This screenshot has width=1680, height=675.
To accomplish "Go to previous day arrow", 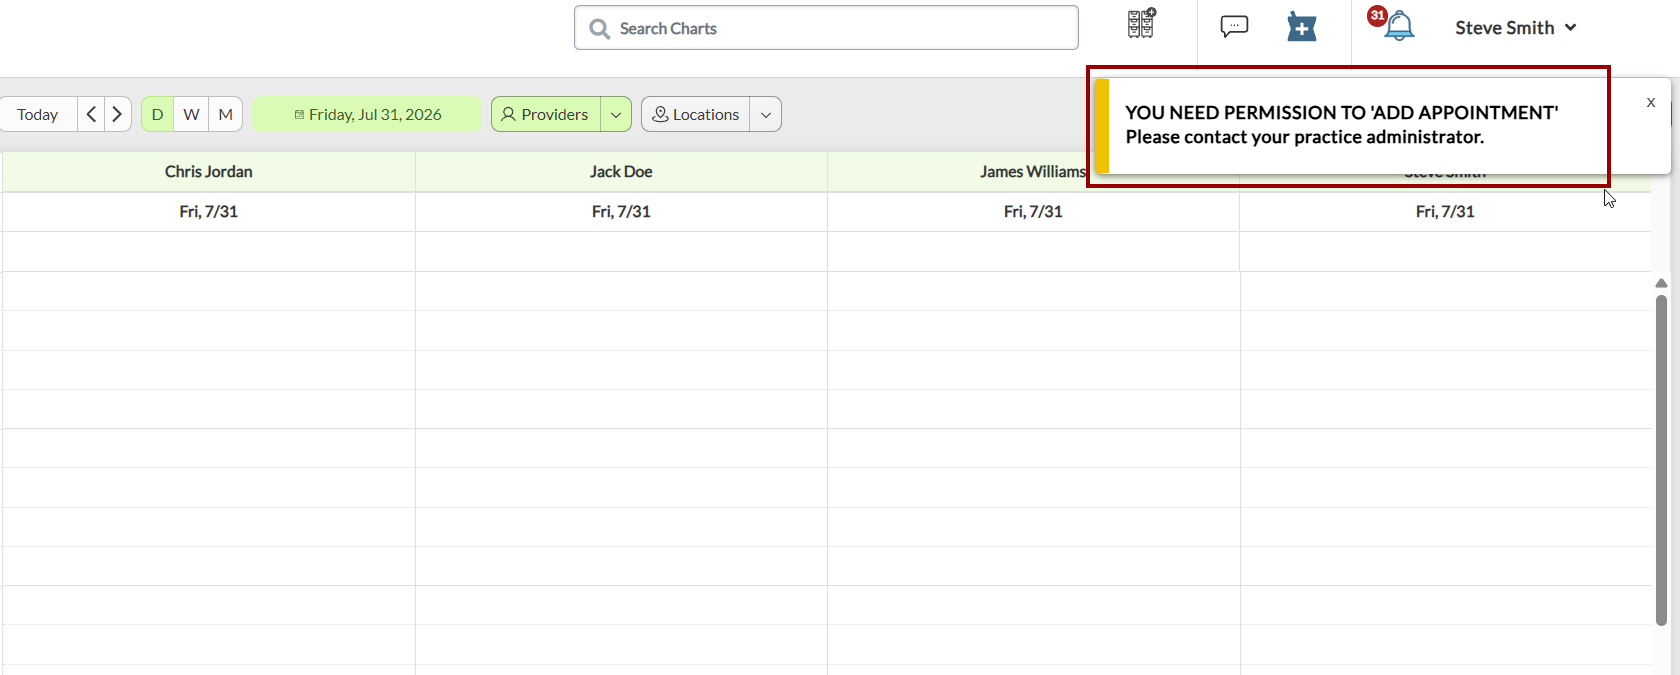I will tap(91, 114).
